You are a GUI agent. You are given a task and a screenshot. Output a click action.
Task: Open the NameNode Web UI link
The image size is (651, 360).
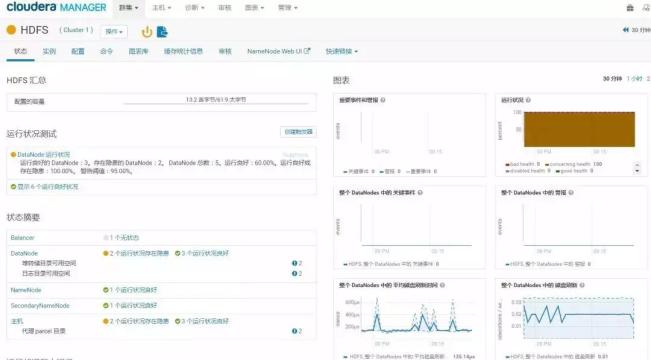pos(279,51)
